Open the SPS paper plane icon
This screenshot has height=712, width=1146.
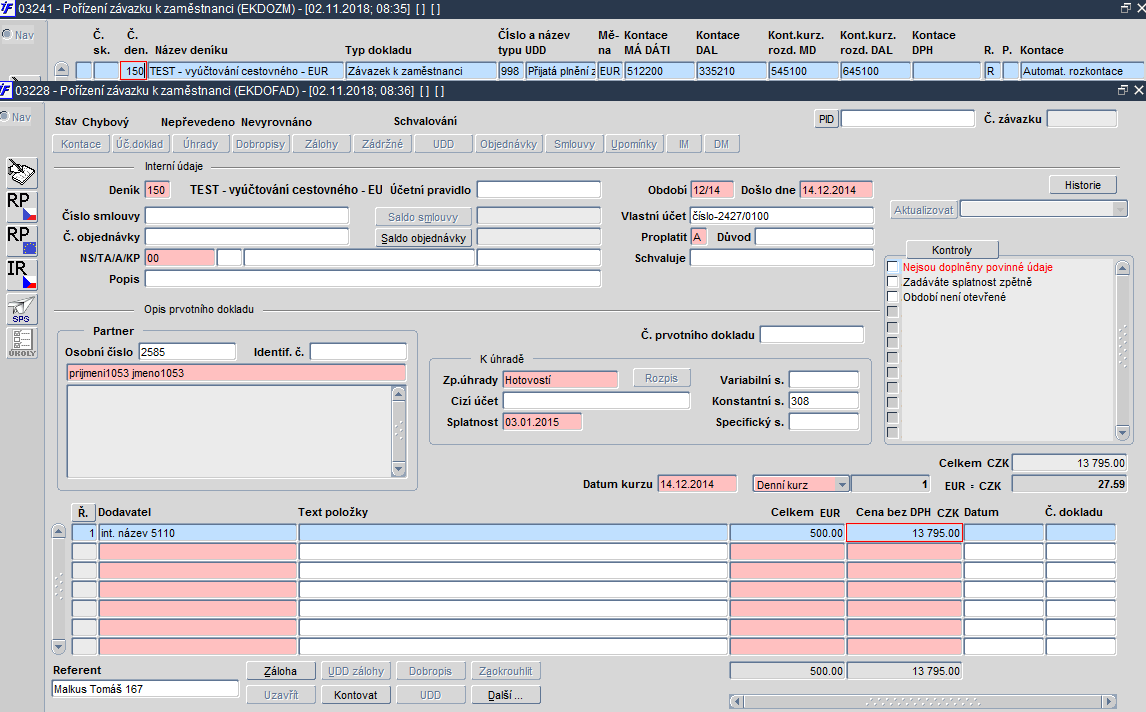tap(22, 309)
